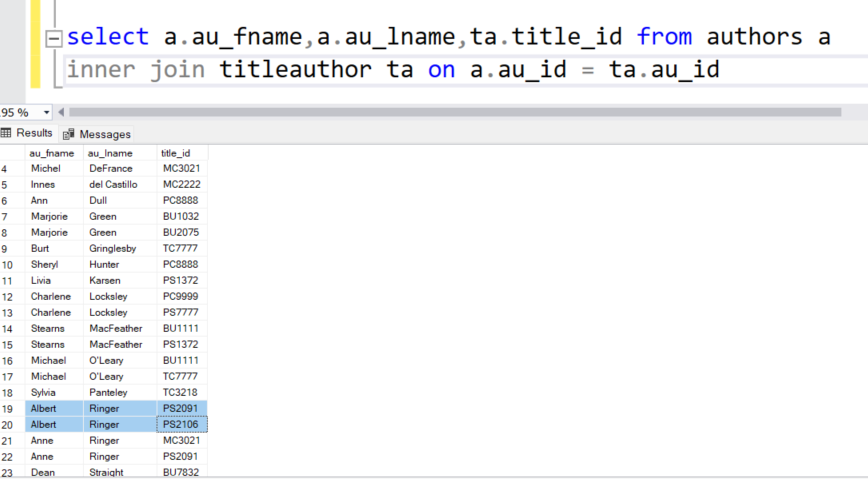Click cell 'Ann' in row 6
This screenshot has height=479, width=868.
54,200
